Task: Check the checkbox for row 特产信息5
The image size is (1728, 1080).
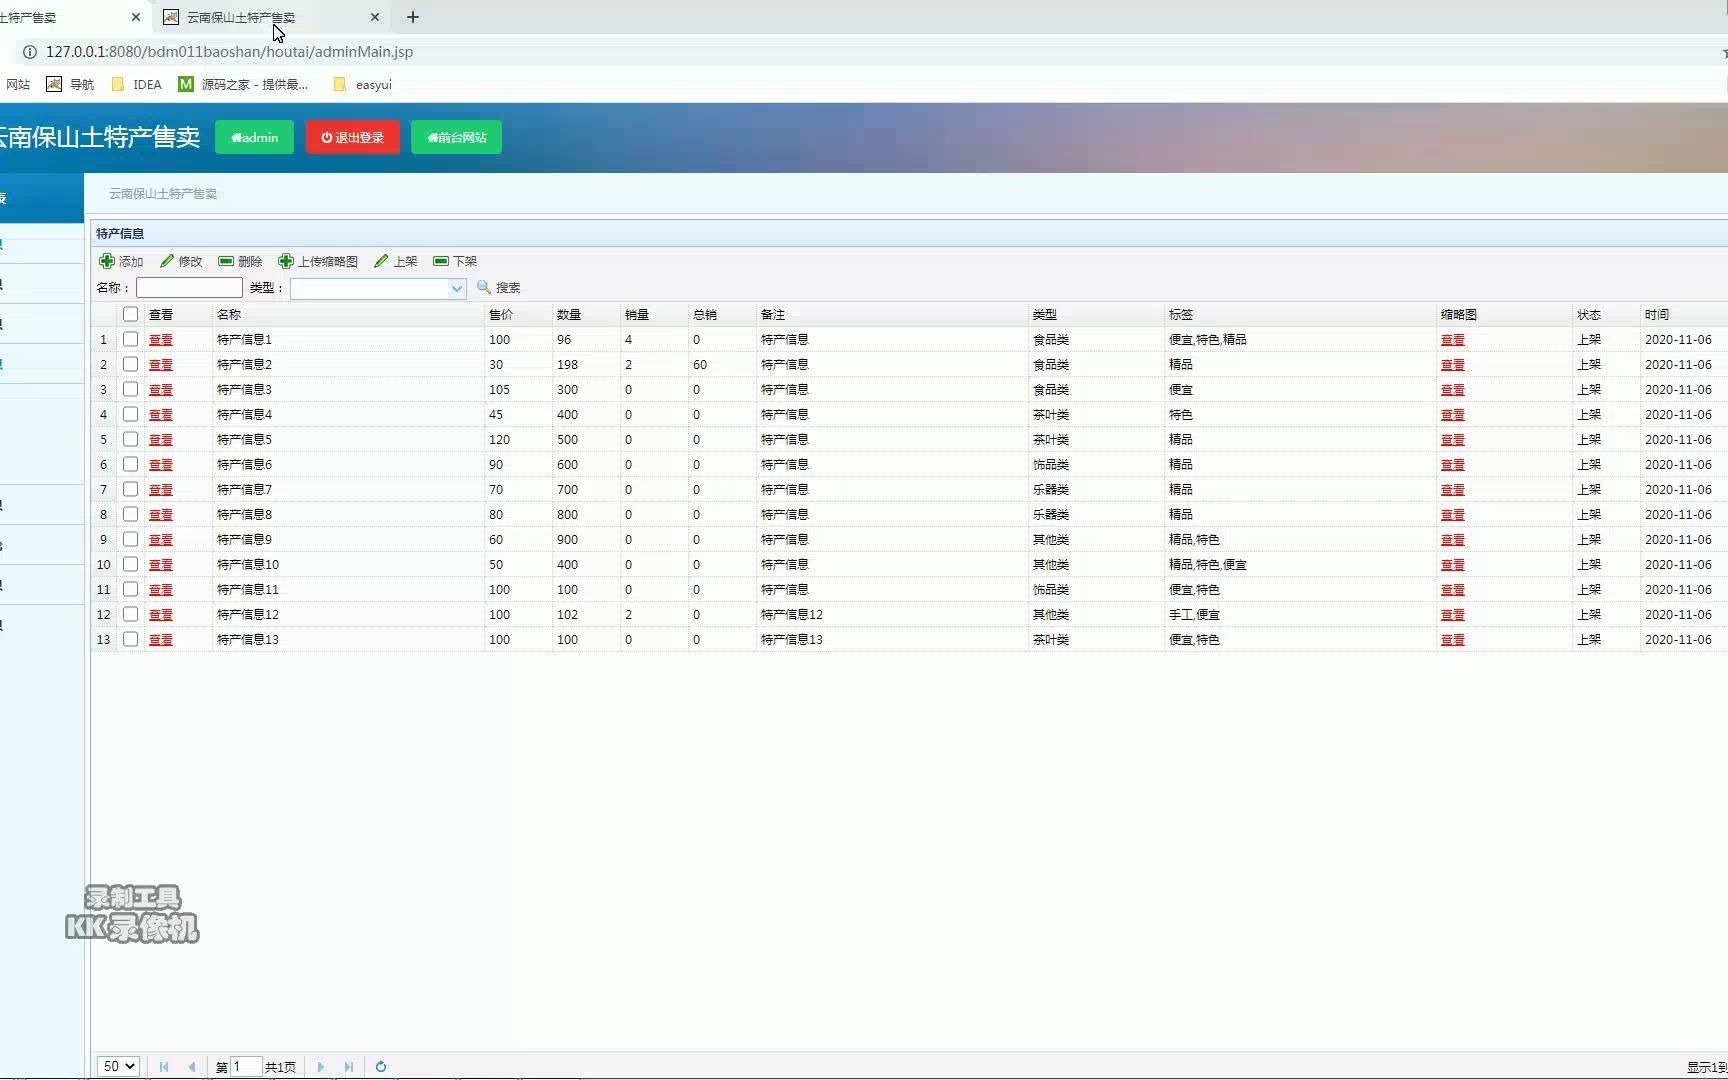Action: pyautogui.click(x=130, y=439)
